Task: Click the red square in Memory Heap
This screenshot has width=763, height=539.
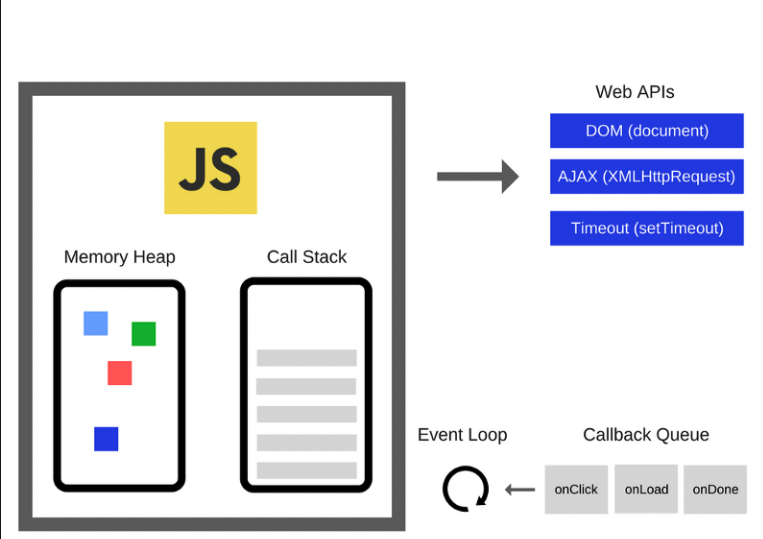Action: (x=120, y=373)
